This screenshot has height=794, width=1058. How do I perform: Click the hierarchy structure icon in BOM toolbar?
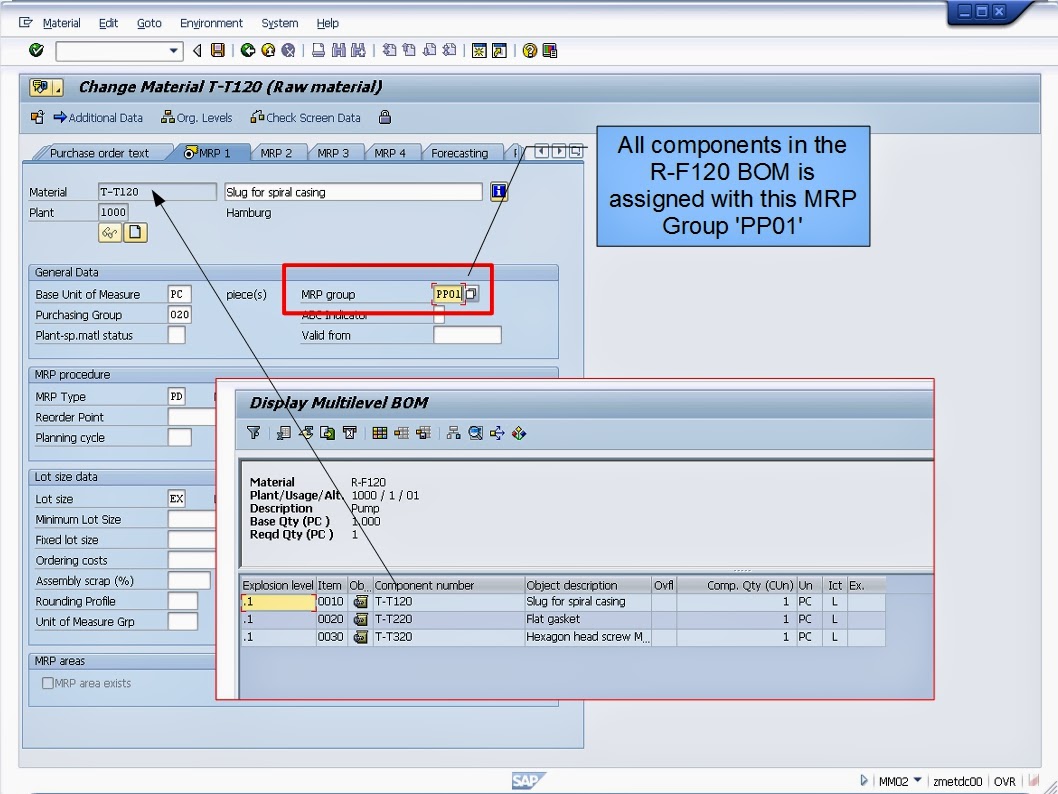point(453,433)
